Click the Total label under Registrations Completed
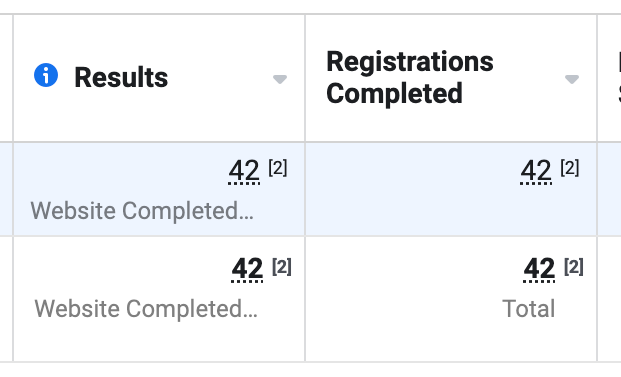This screenshot has height=377, width=621. 528,309
